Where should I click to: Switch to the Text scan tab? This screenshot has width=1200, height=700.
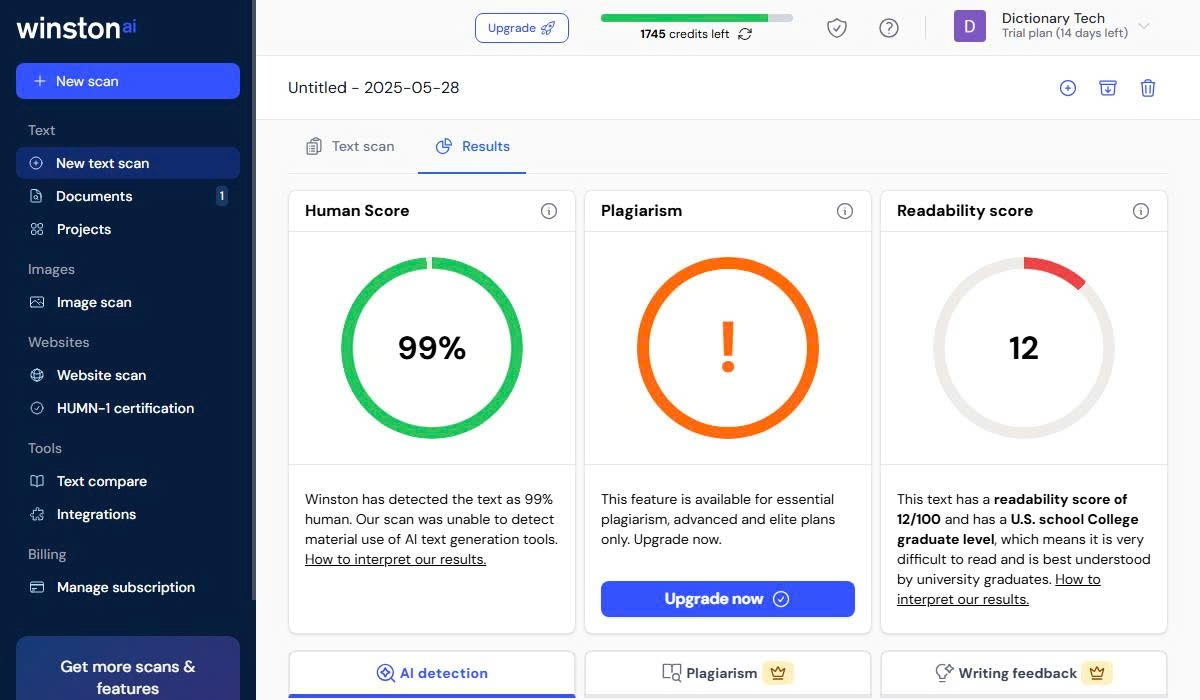coord(350,146)
